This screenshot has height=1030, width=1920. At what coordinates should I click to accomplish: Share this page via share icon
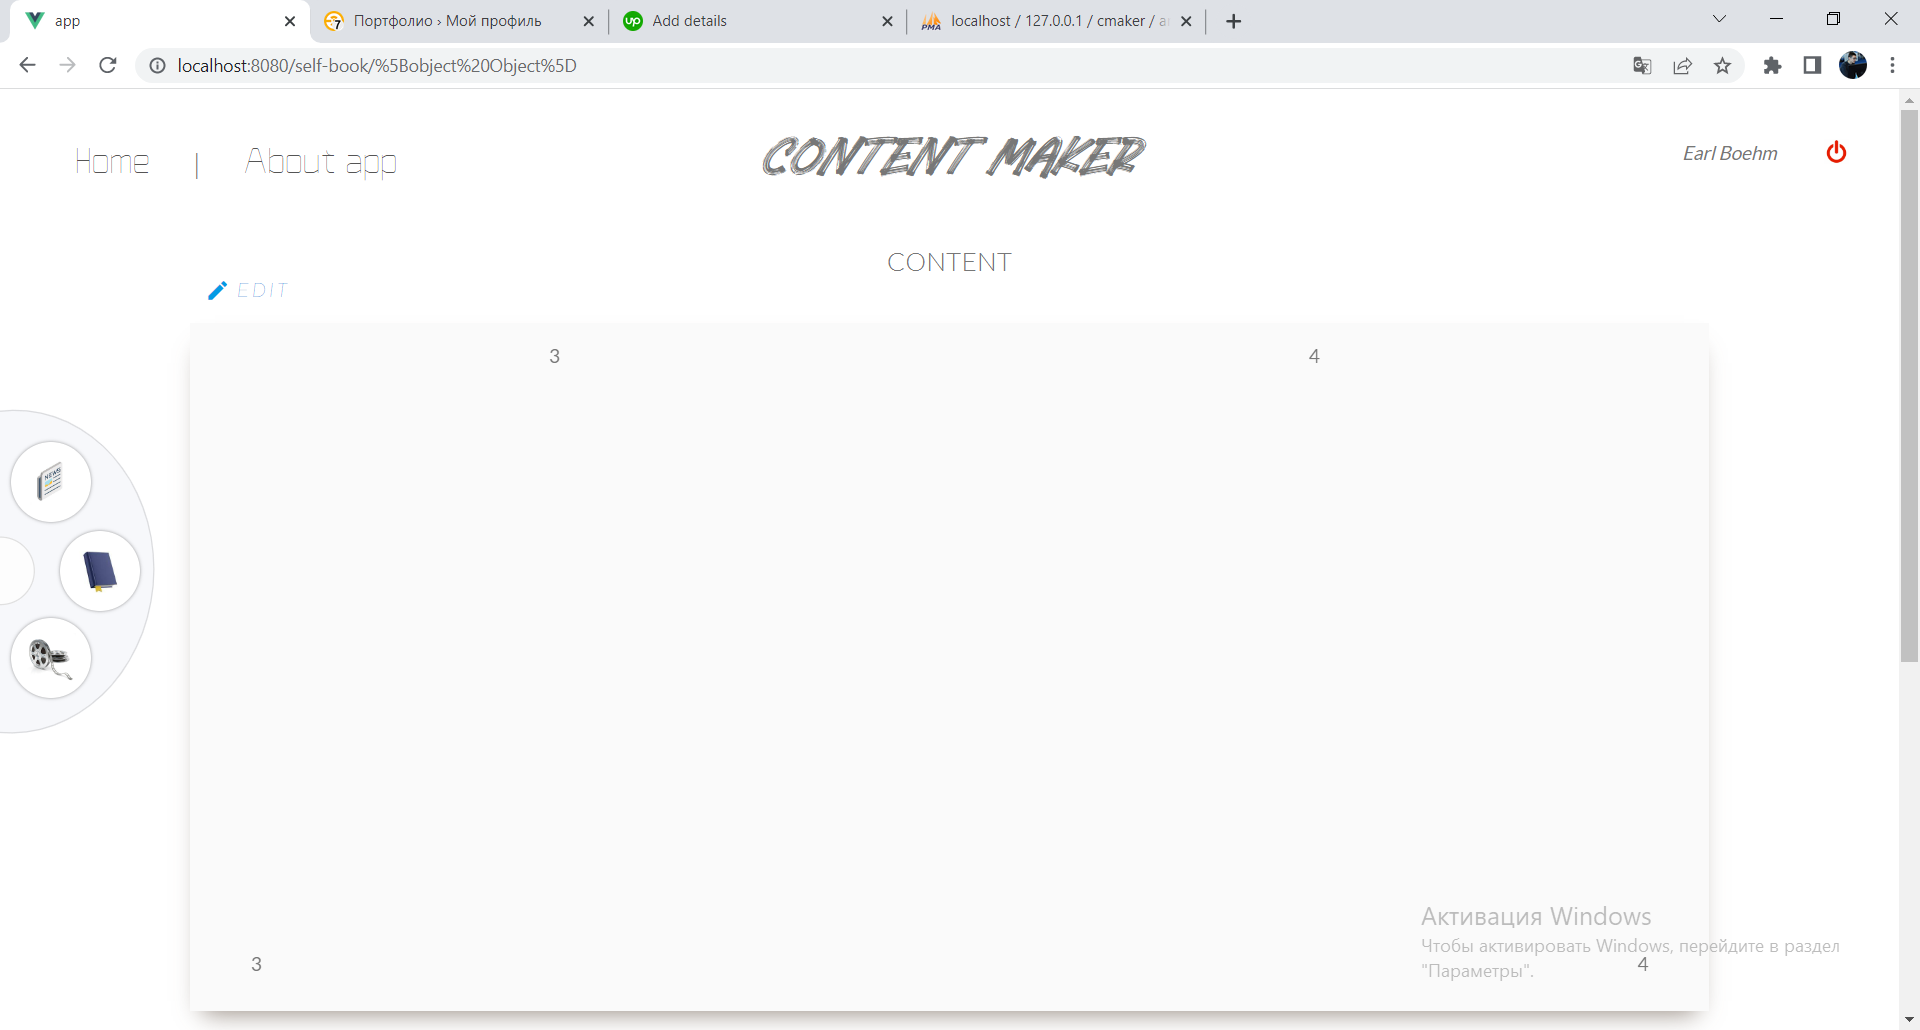[x=1683, y=66]
